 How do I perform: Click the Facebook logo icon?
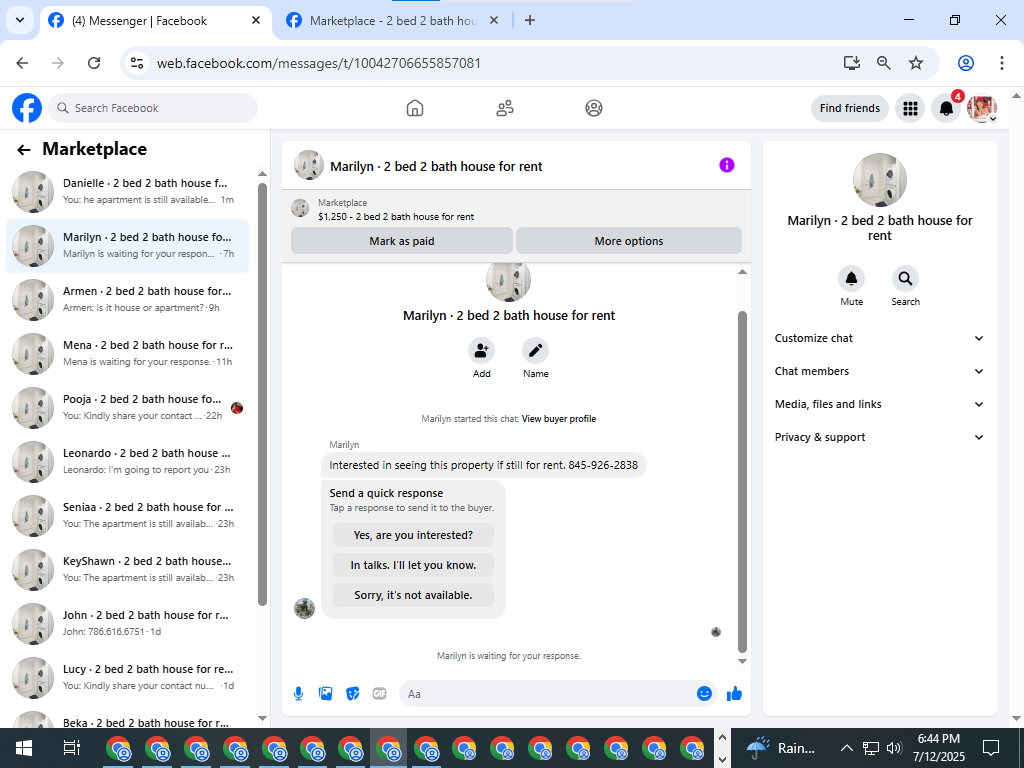pos(27,108)
